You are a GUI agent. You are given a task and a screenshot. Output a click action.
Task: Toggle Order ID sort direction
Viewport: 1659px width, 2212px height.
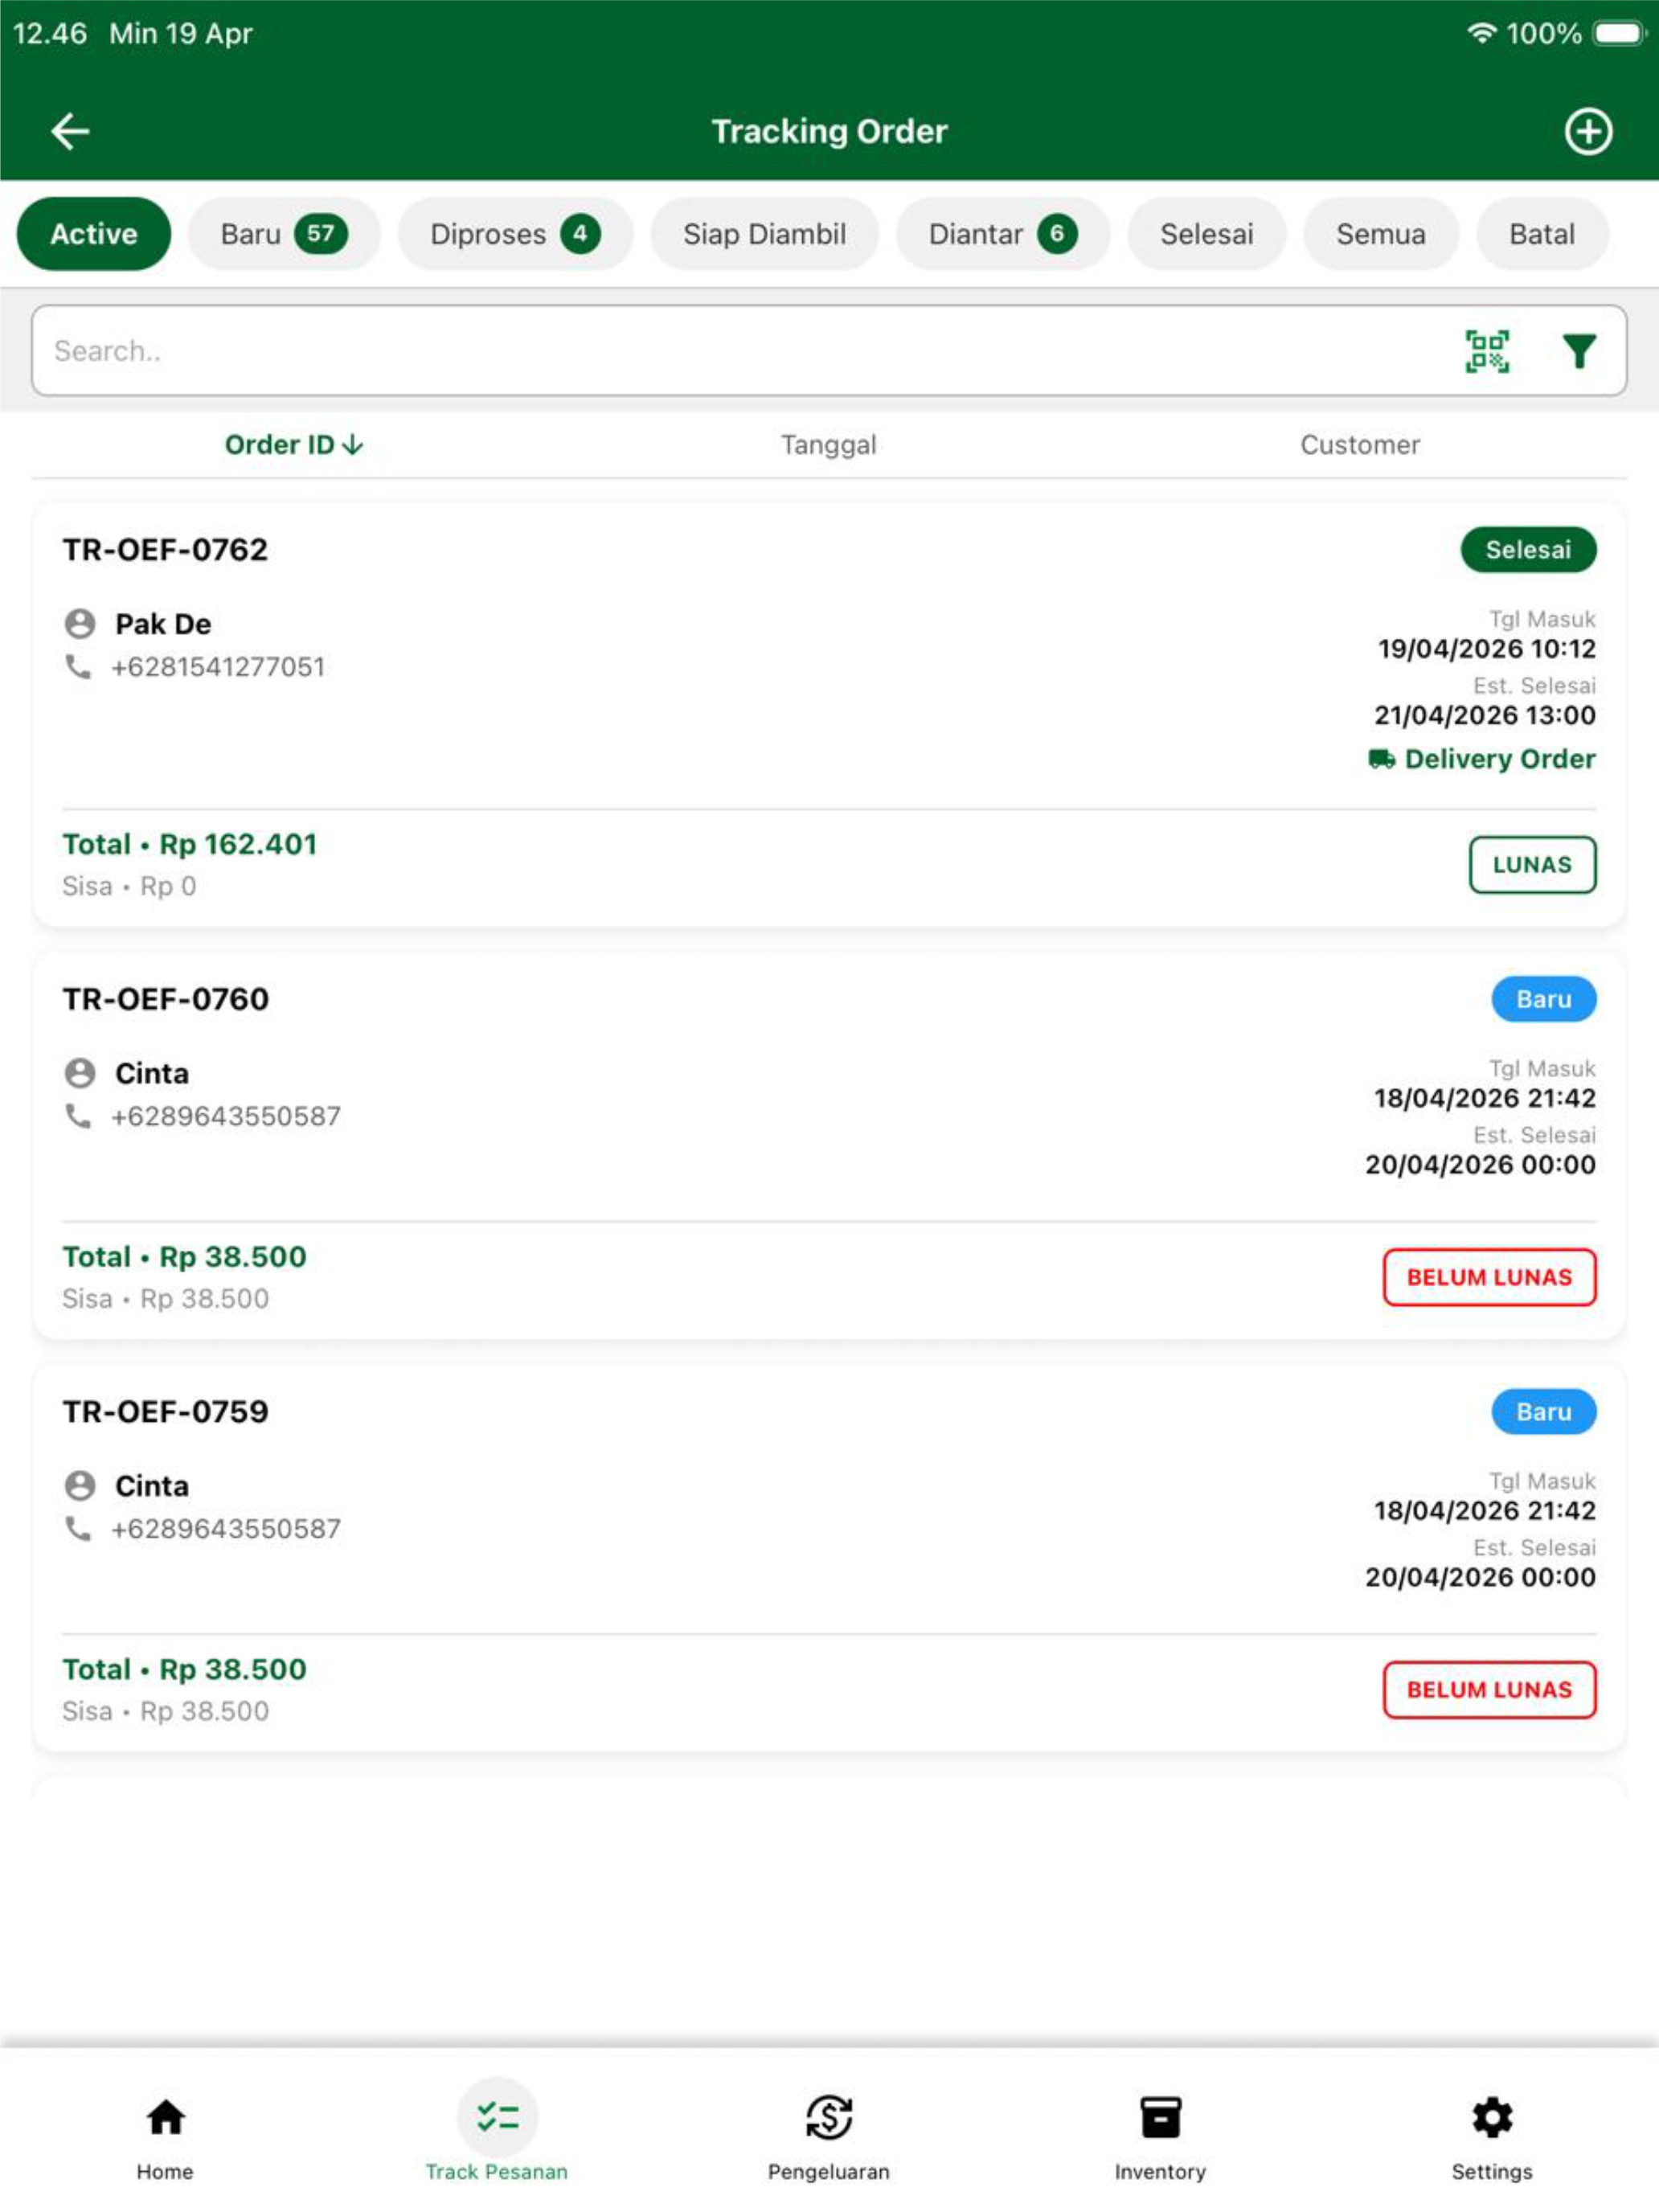point(294,445)
